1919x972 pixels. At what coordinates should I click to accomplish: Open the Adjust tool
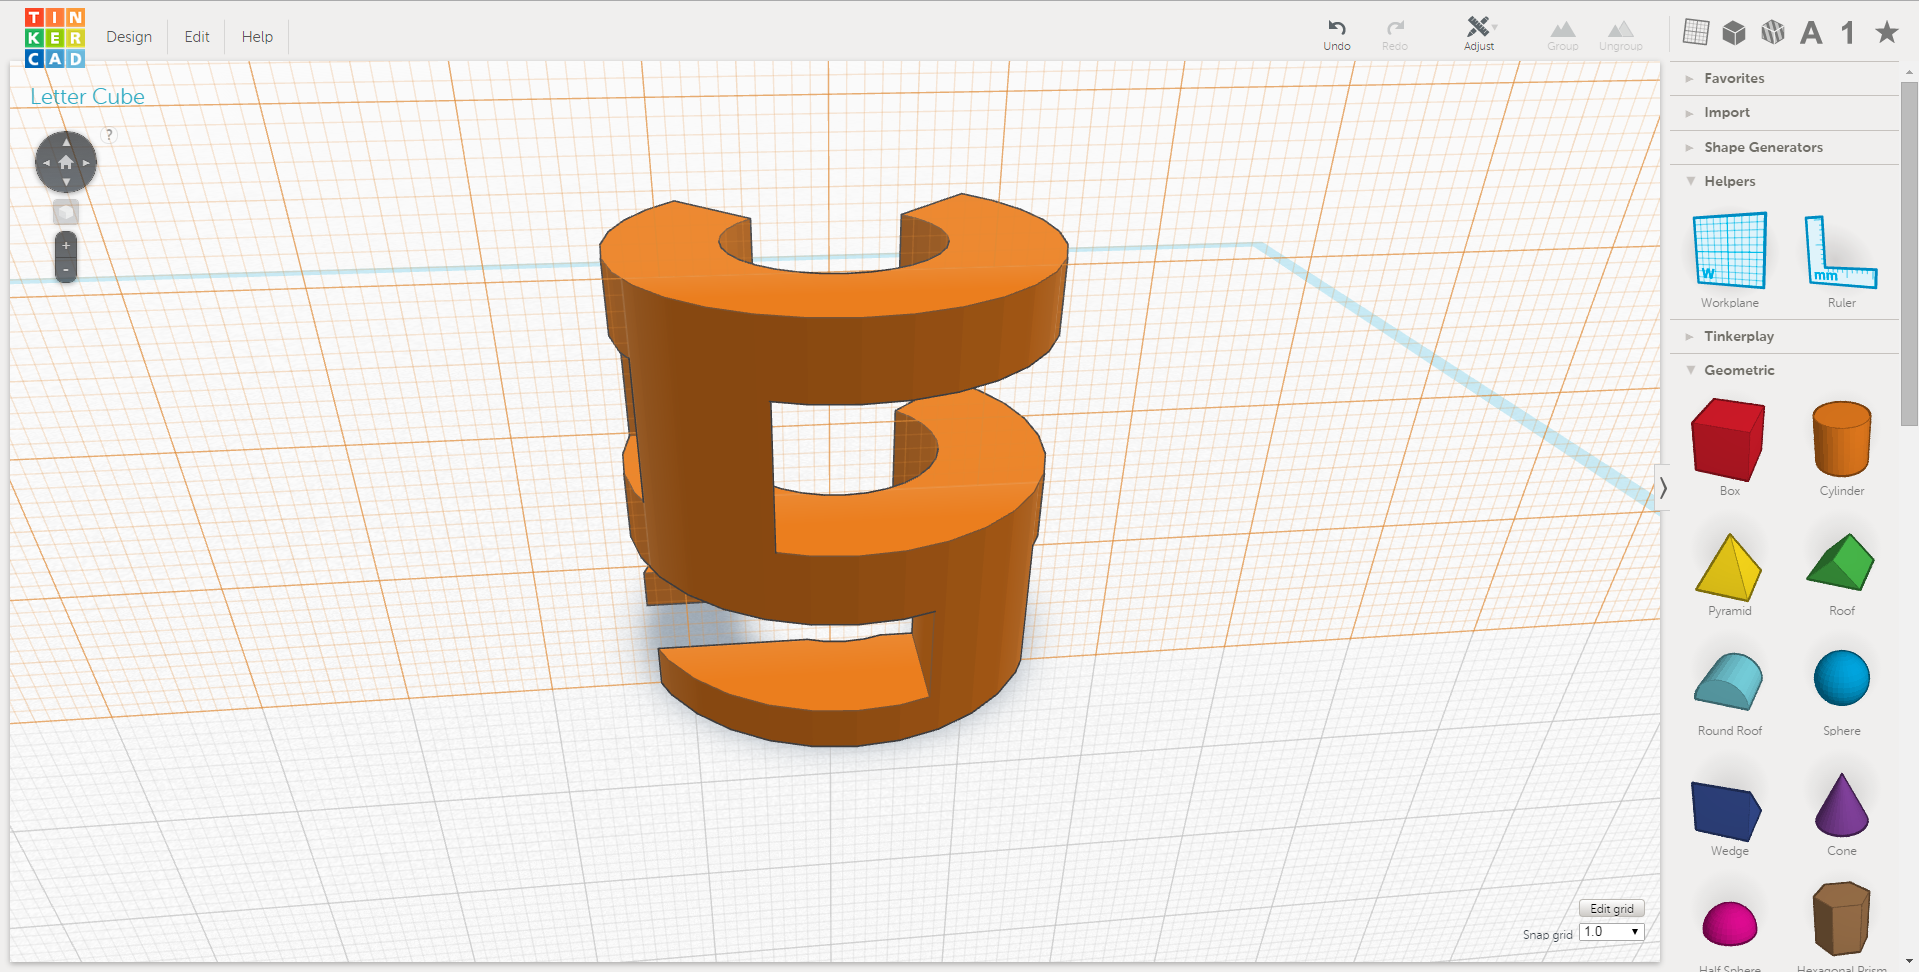coord(1478,32)
